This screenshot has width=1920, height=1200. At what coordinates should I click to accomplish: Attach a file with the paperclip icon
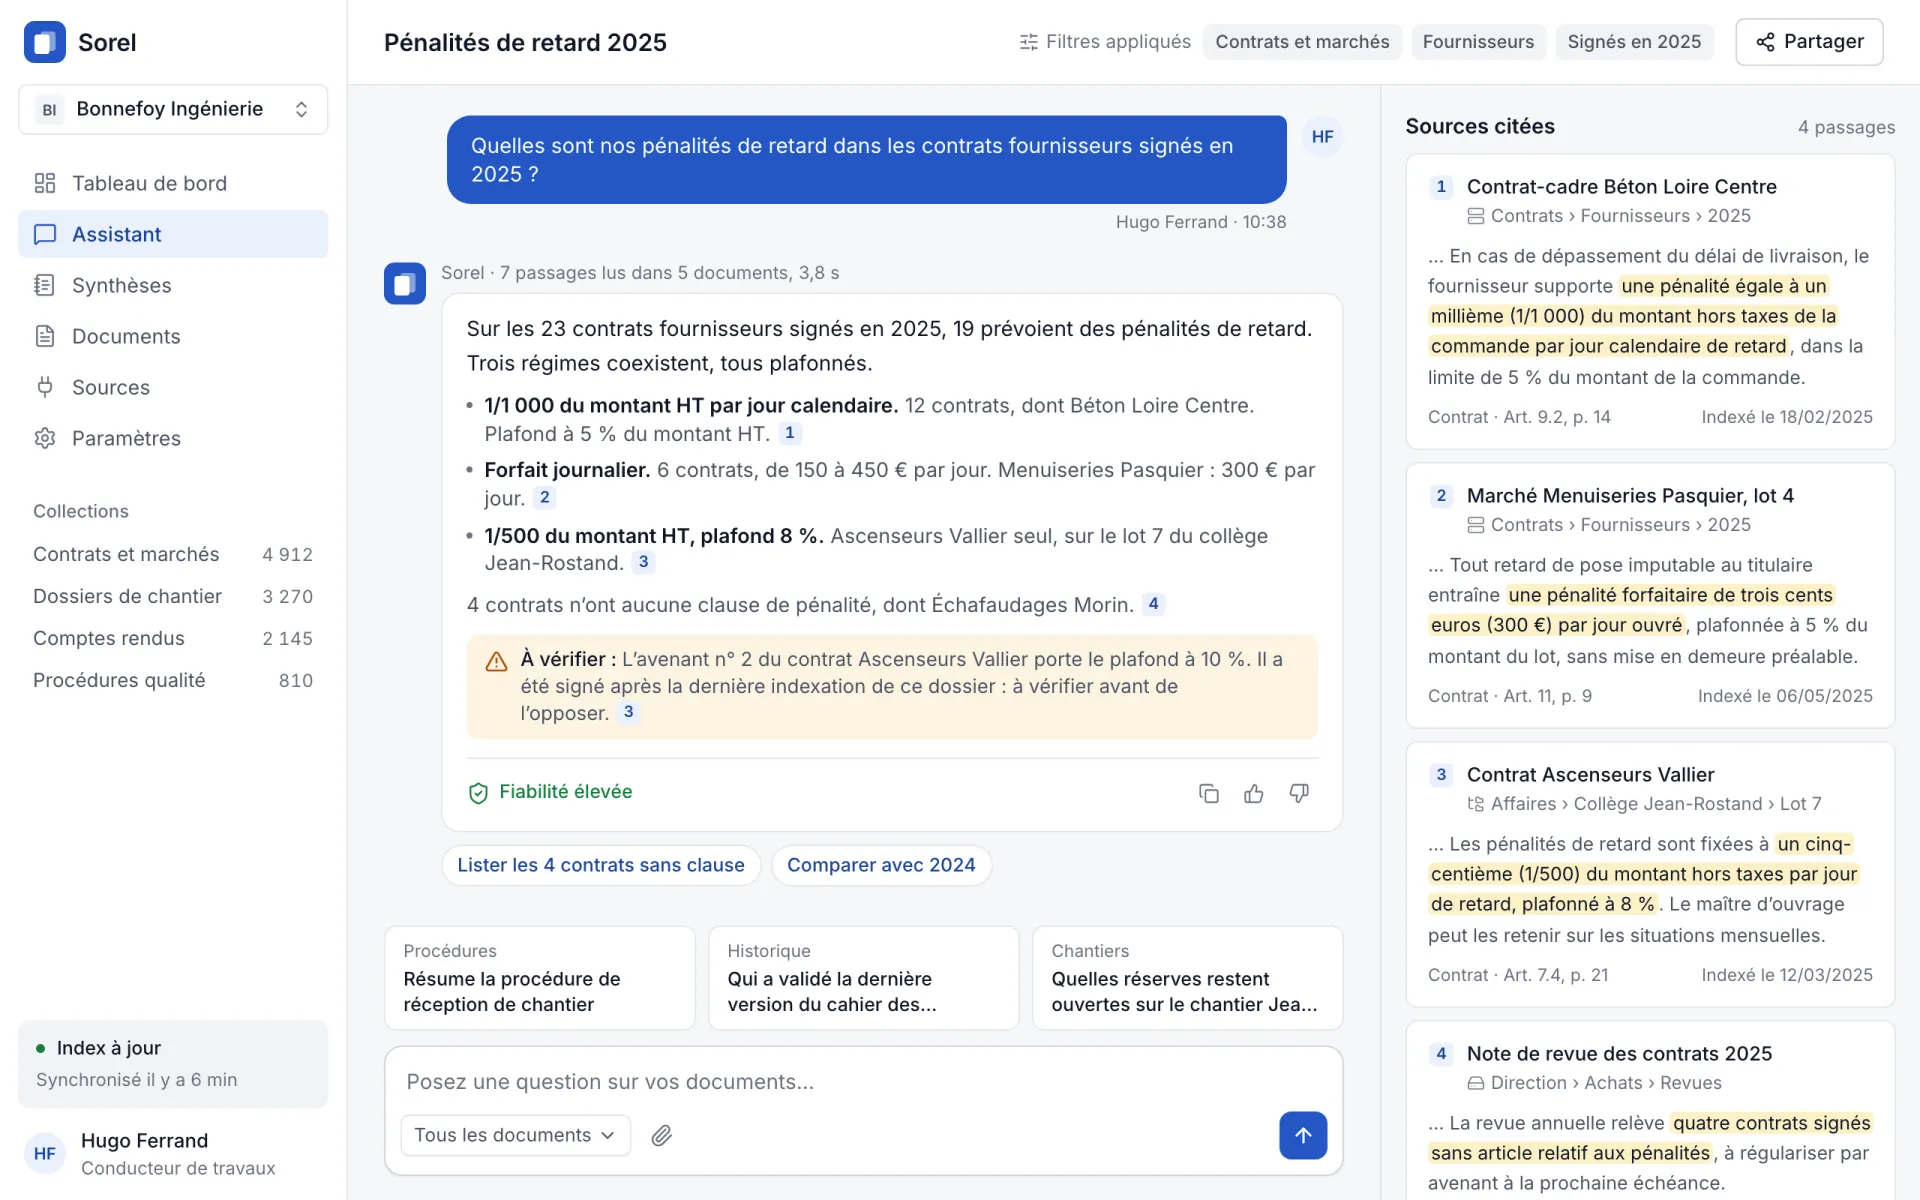(x=662, y=1135)
